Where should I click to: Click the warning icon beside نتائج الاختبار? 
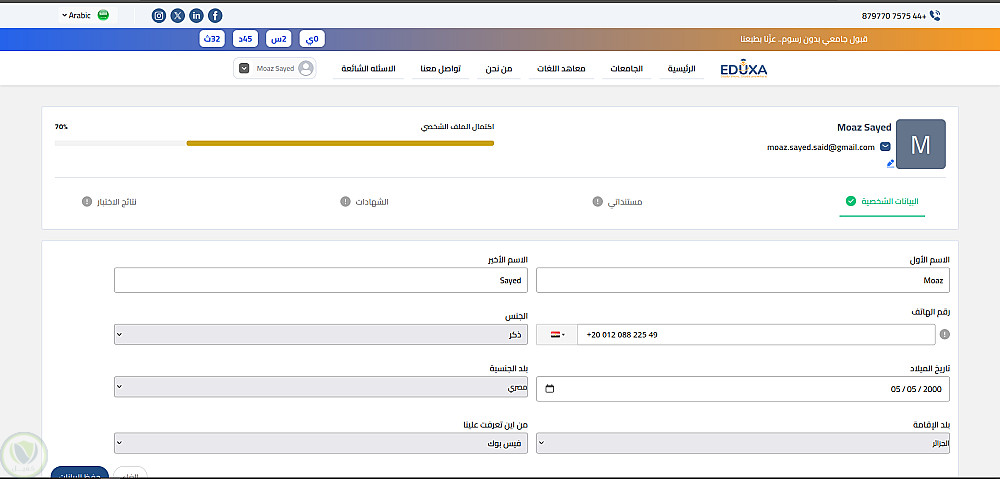click(x=87, y=202)
